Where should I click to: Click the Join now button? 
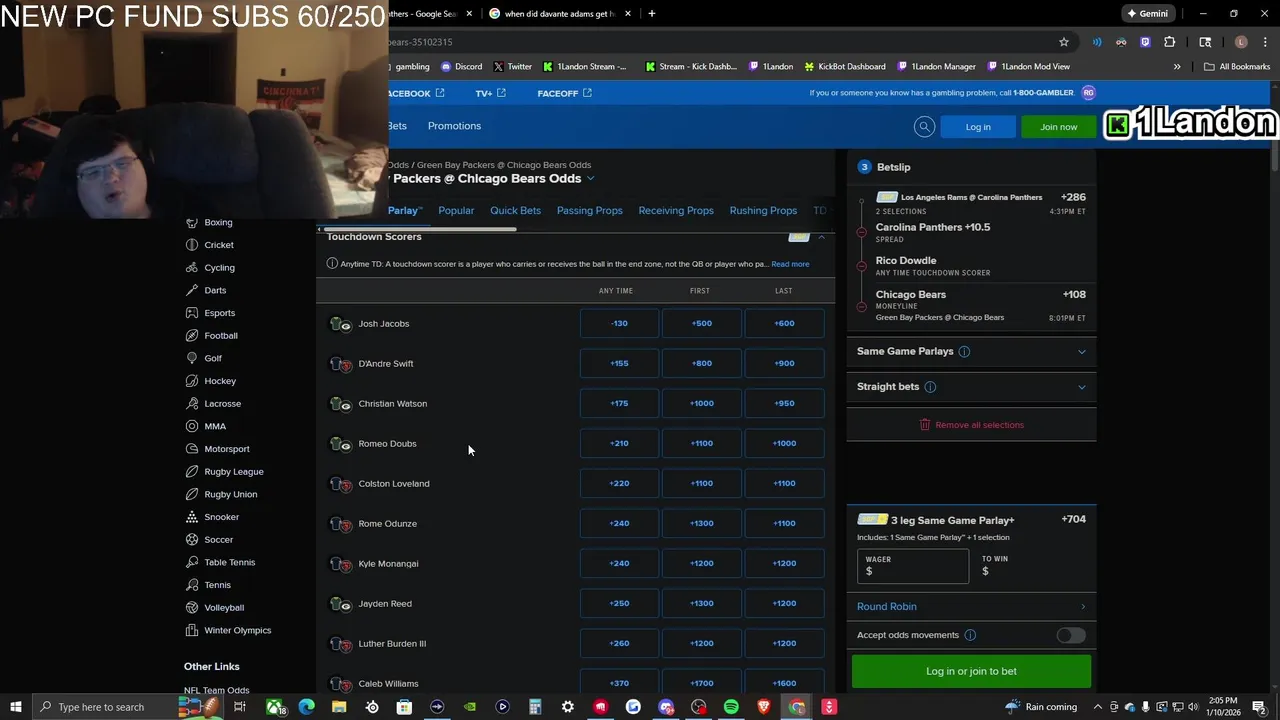(1058, 127)
